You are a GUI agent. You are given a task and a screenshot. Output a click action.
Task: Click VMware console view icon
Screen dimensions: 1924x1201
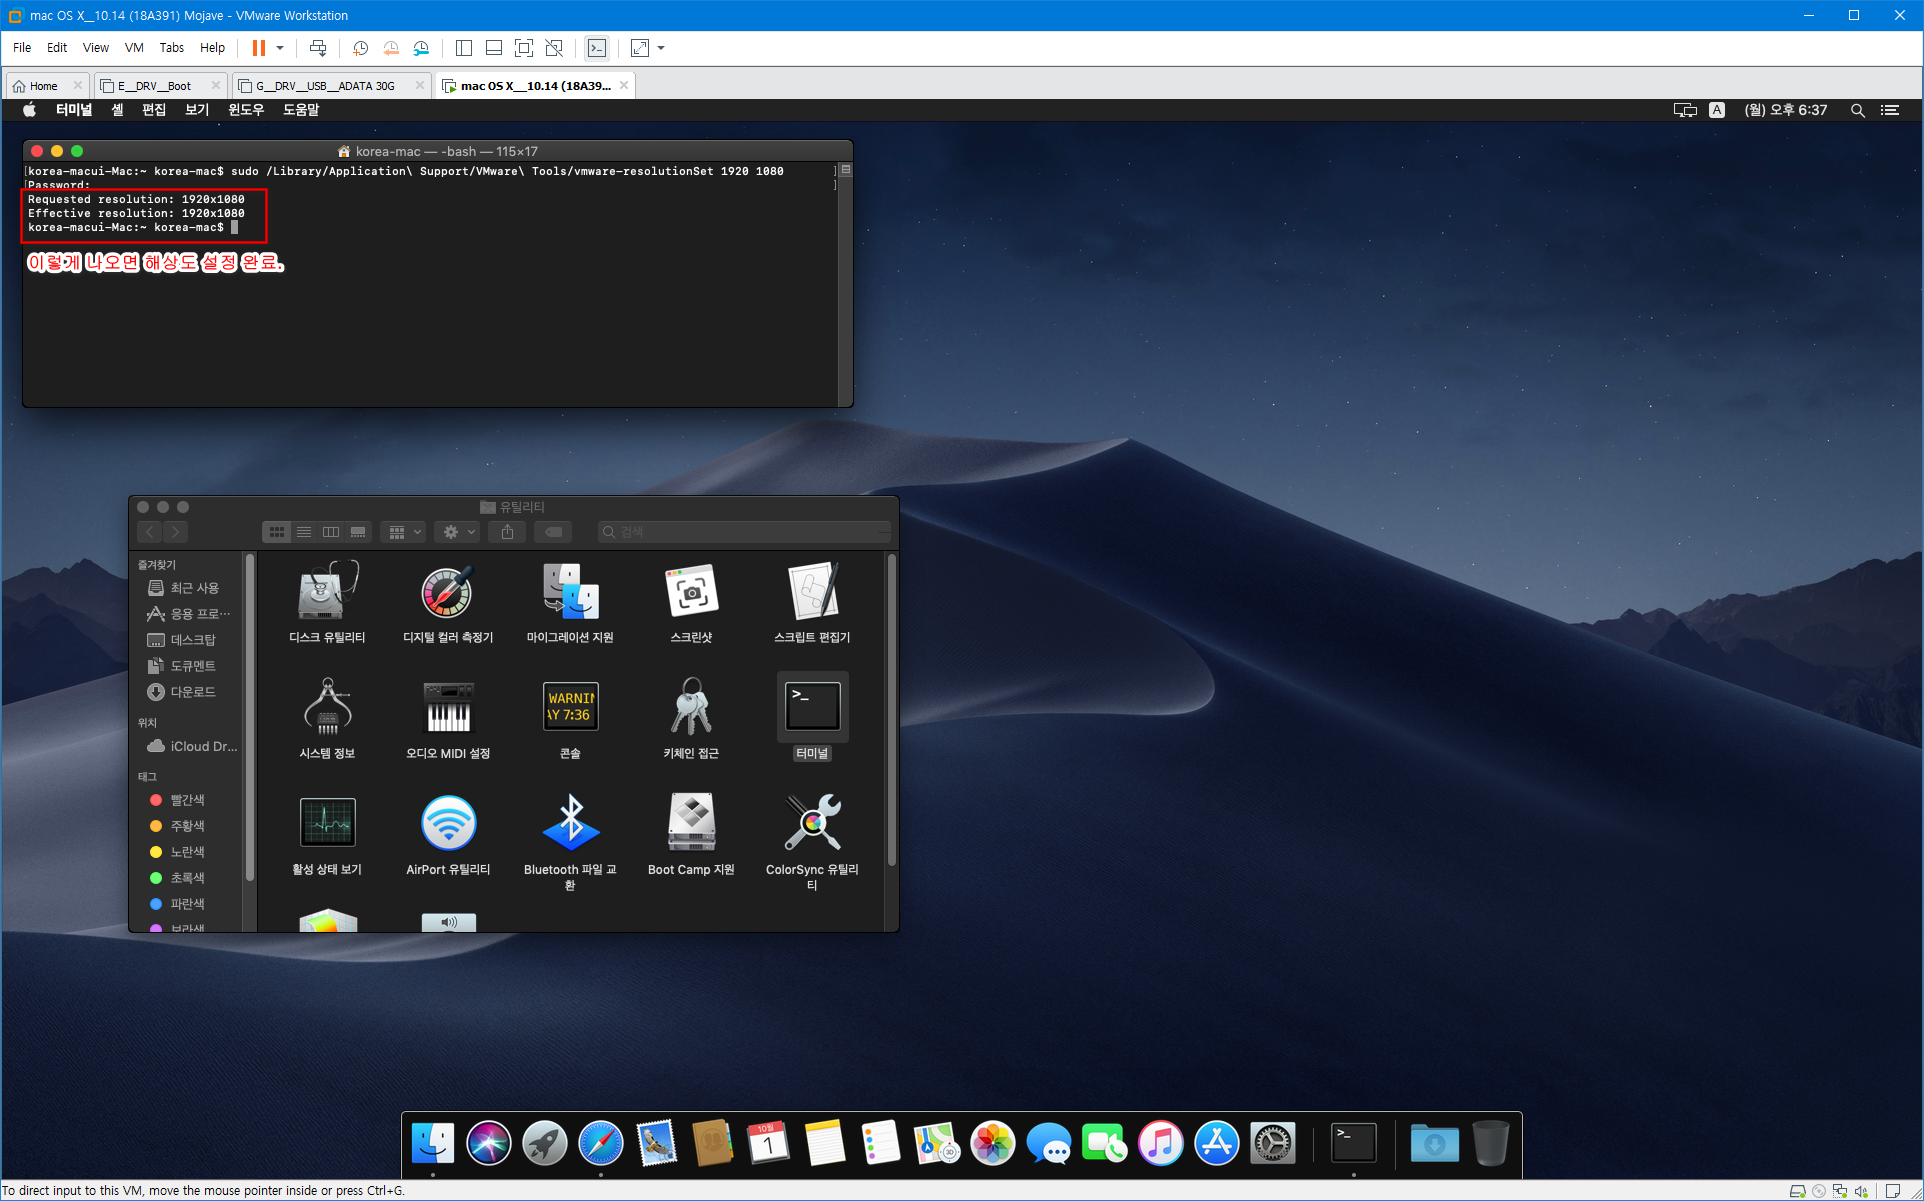click(x=597, y=48)
